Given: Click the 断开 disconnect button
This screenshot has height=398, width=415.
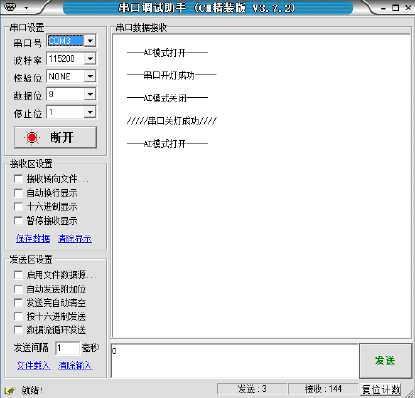Looking at the screenshot, I should coord(55,137).
